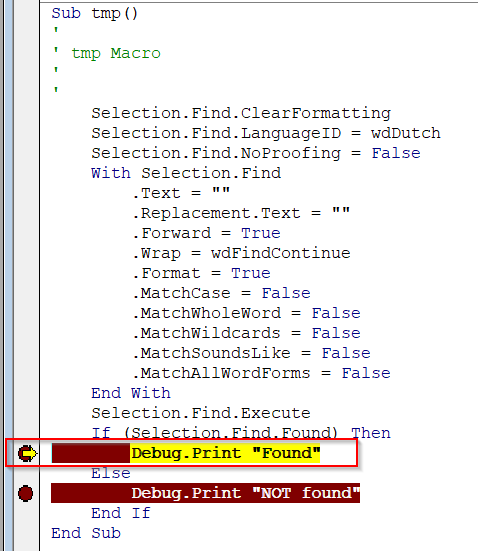Screen dimensions: 478x551
Task: Click the highlighted Debug.Print "Found" statement
Action: point(226,453)
